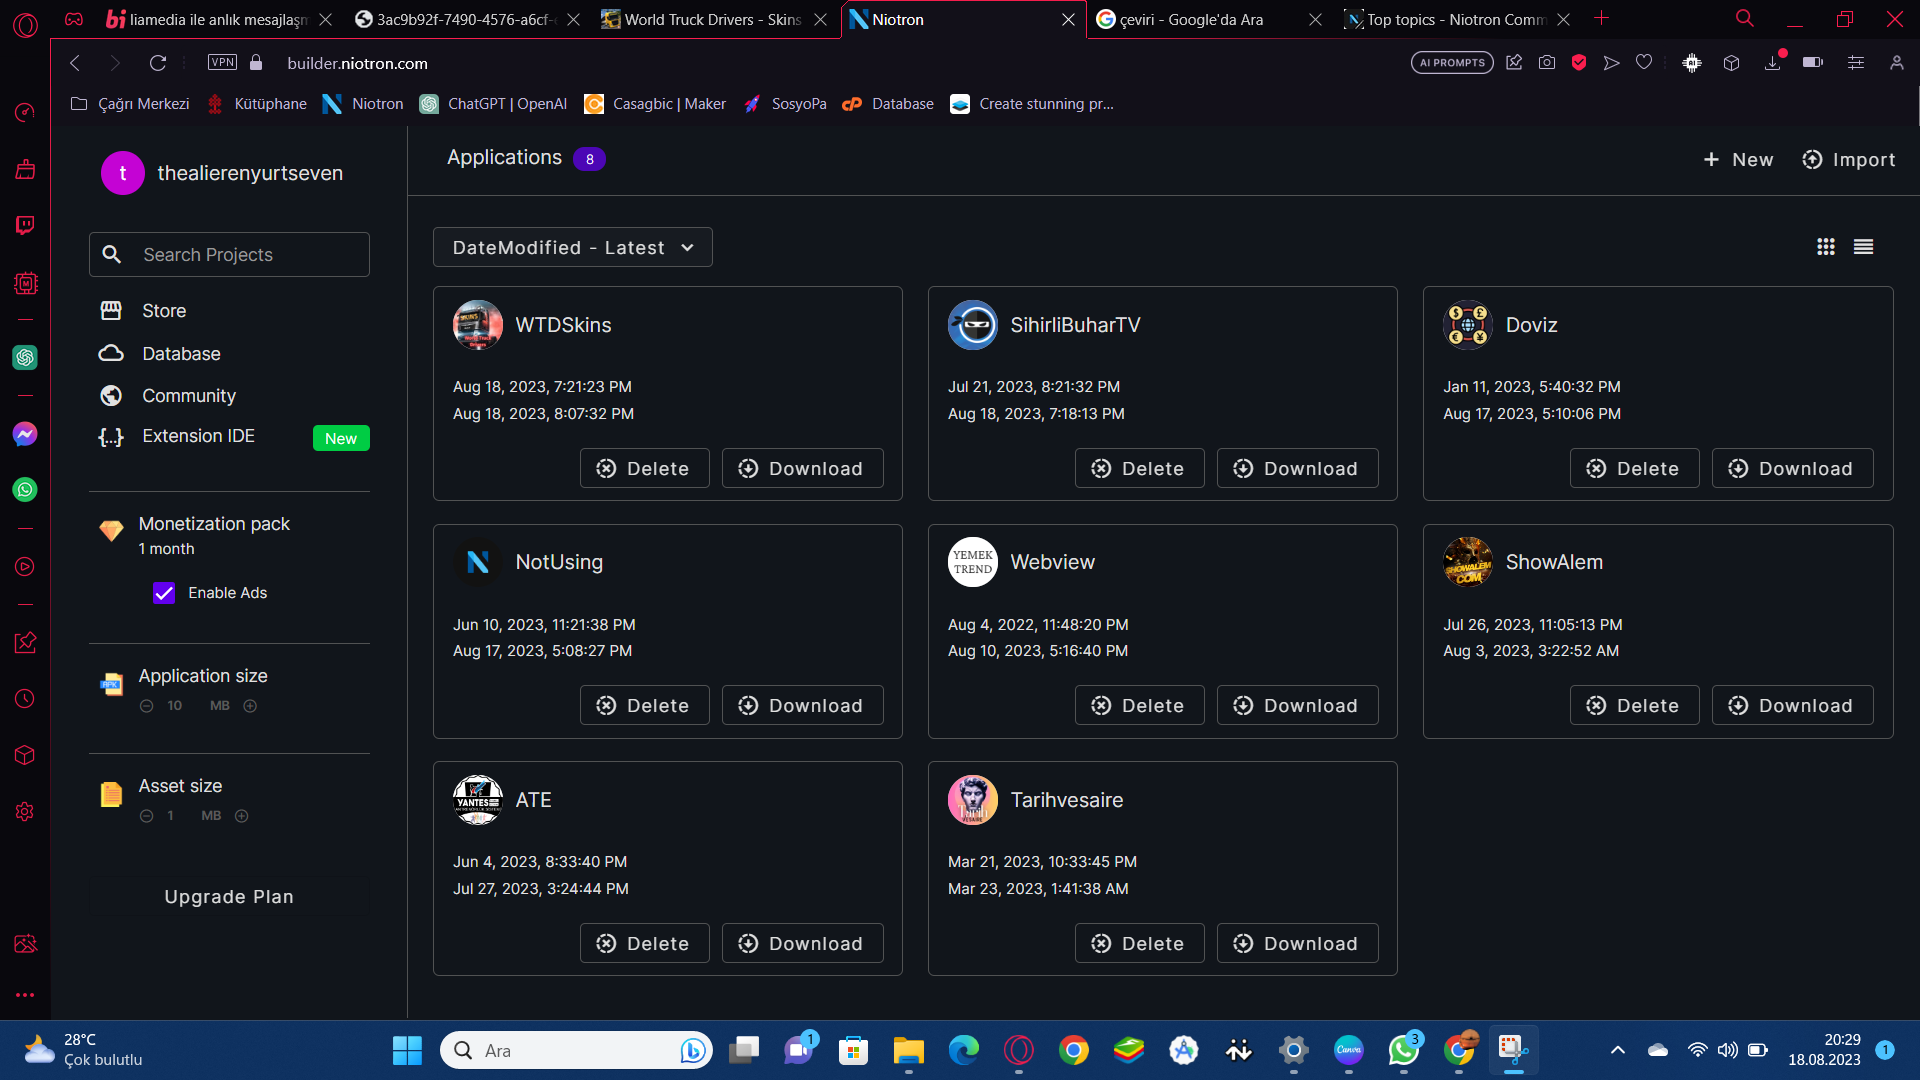Show hidden system tray icons
This screenshot has height=1080, width=1920.
tap(1617, 1050)
